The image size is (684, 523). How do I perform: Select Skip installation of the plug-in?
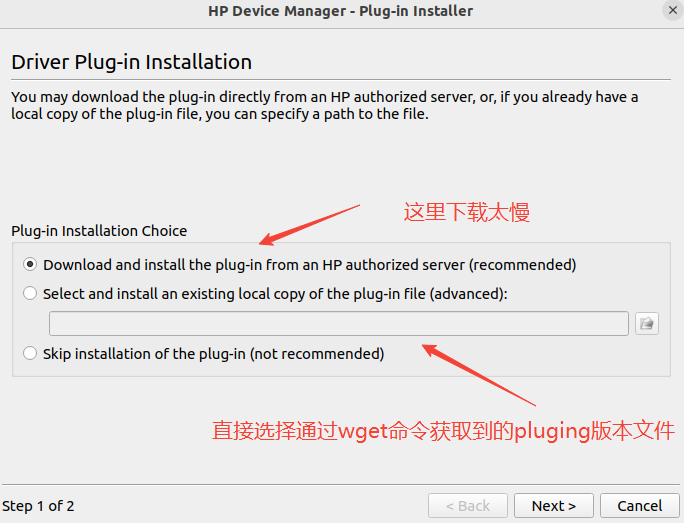30,353
